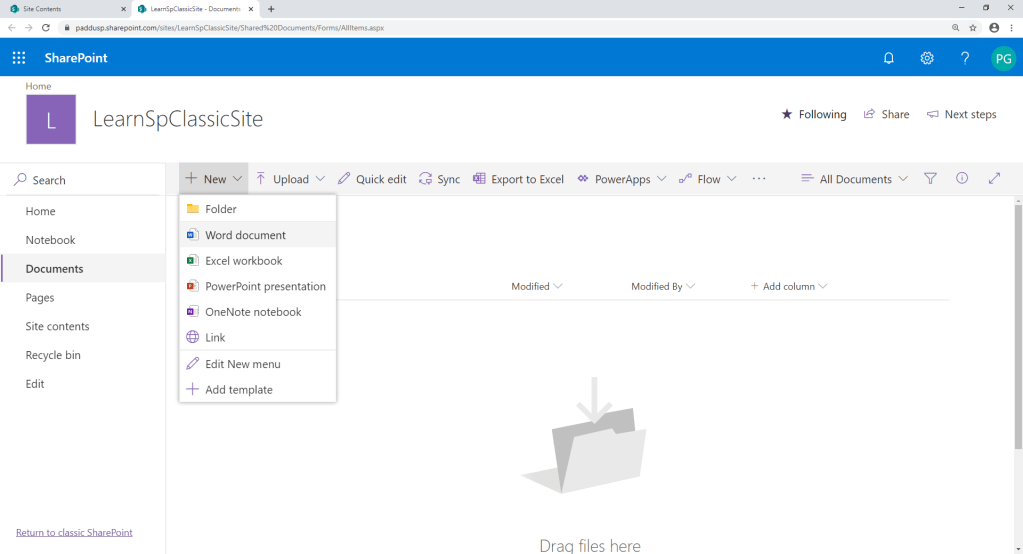
Task: Open the All Documents view dropdown
Action: click(x=855, y=179)
